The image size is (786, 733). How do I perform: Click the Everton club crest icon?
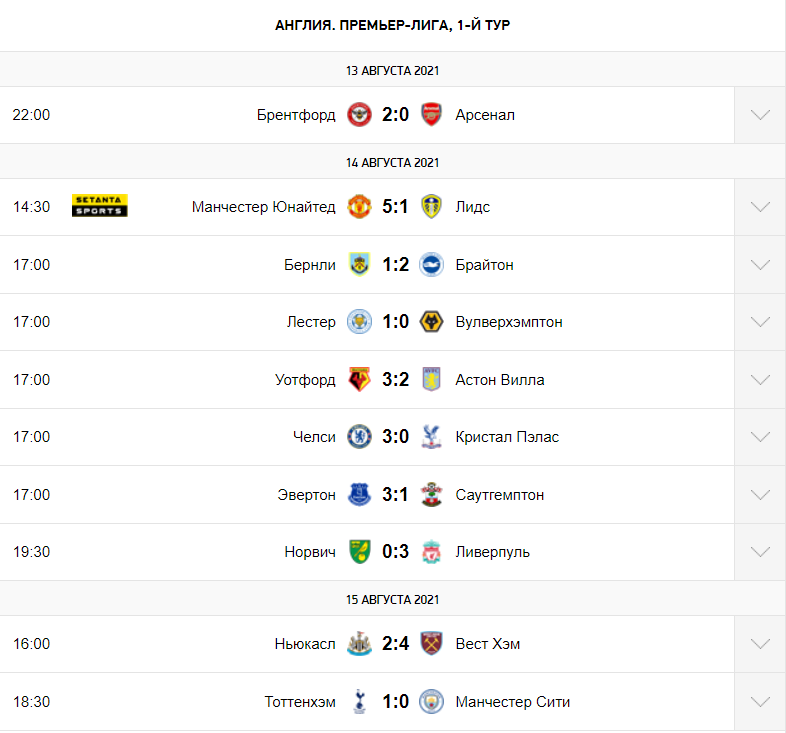[x=359, y=495]
